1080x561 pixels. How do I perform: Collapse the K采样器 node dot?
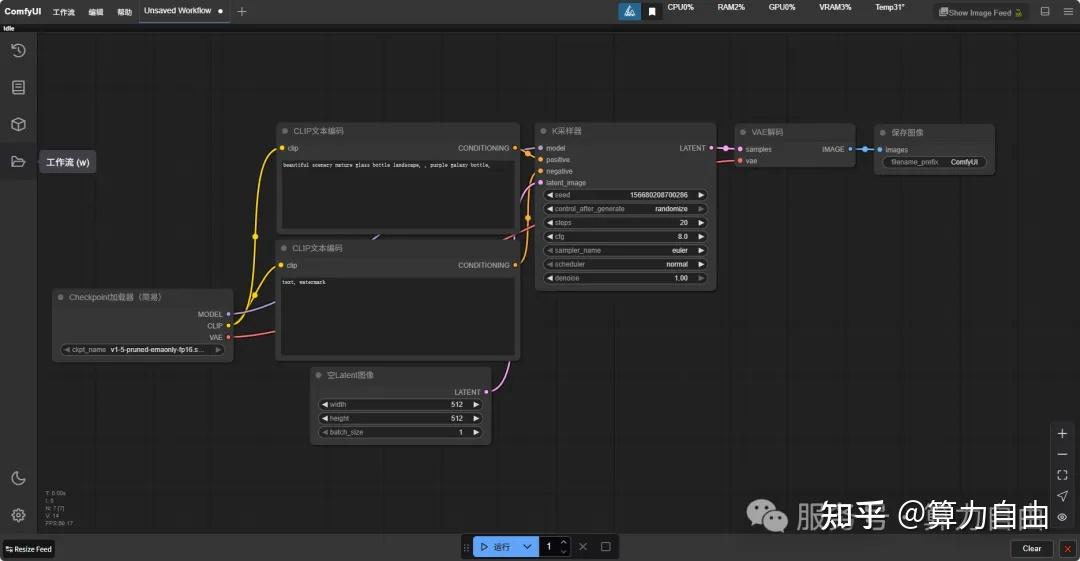coord(543,131)
